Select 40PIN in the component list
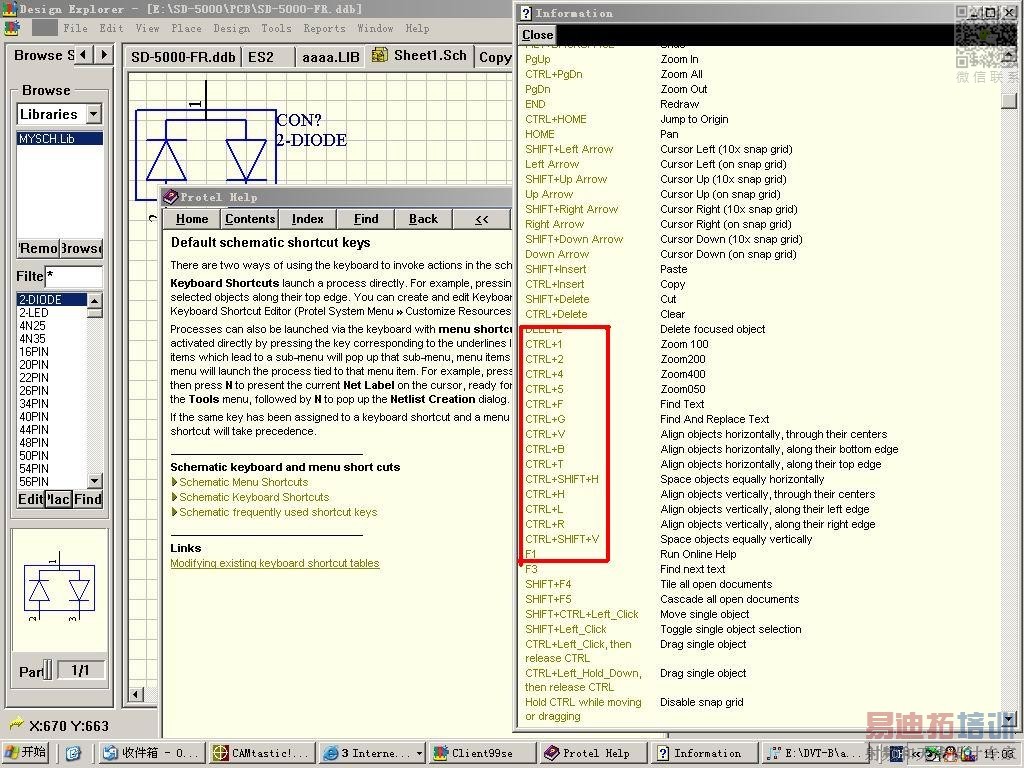 tap(52, 417)
